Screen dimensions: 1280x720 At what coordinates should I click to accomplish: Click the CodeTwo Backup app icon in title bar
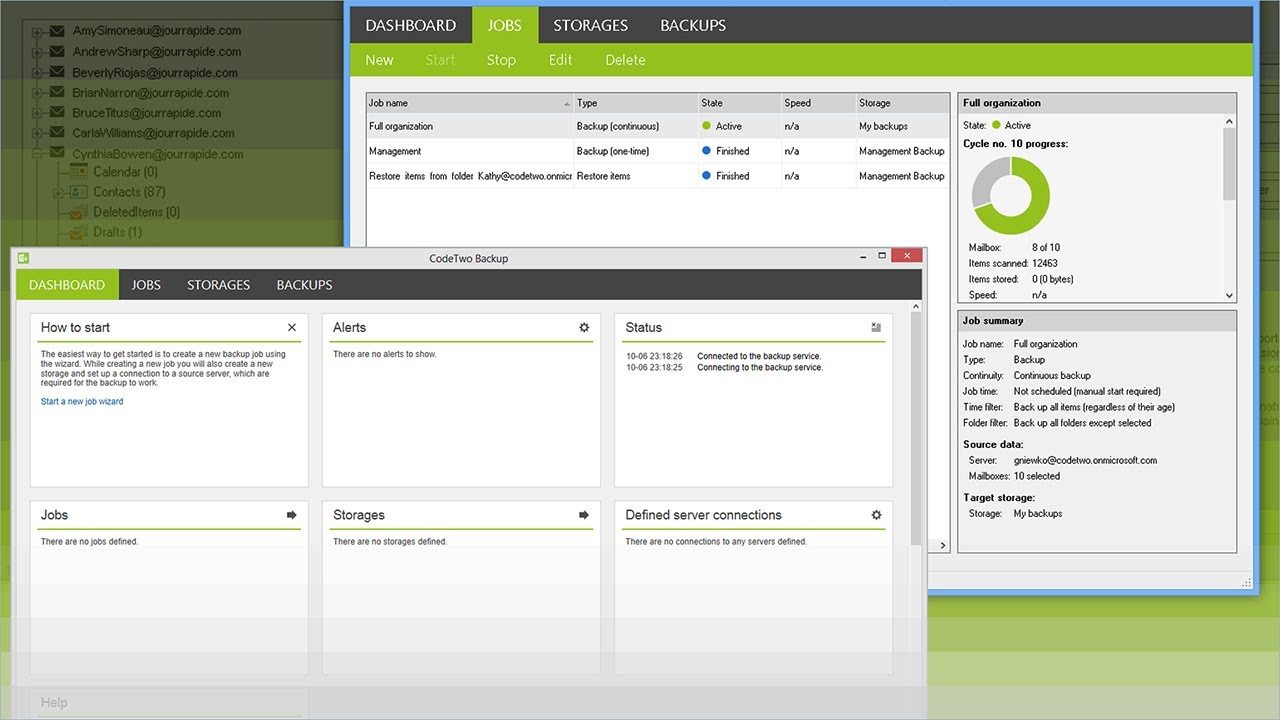(x=23, y=258)
